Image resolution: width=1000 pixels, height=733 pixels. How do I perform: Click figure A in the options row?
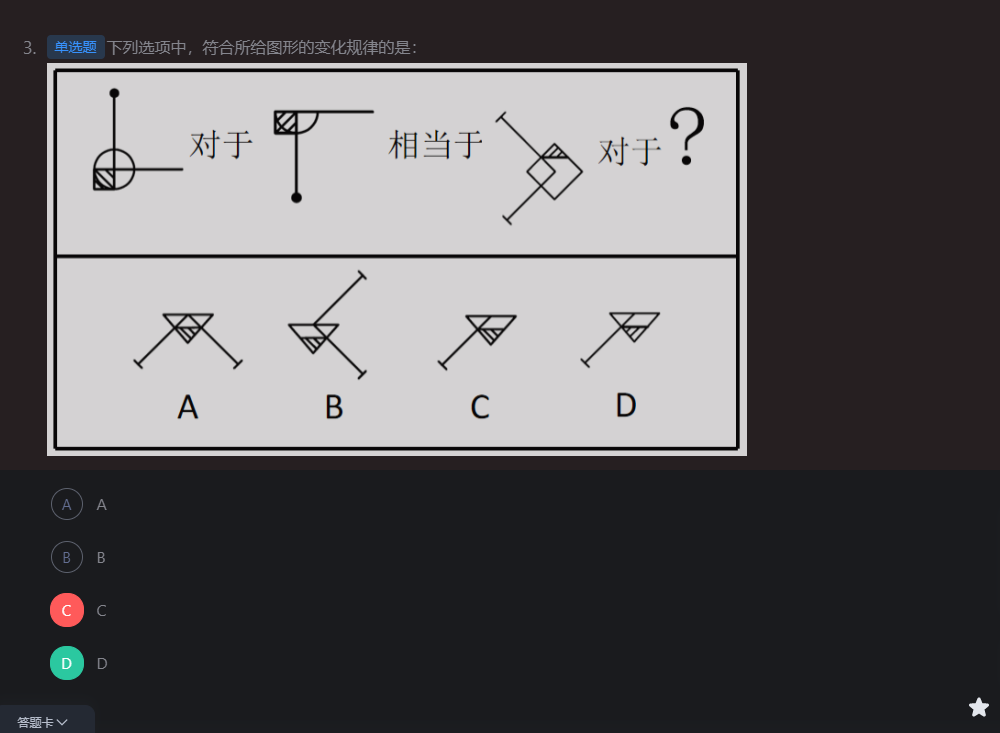tap(188, 340)
